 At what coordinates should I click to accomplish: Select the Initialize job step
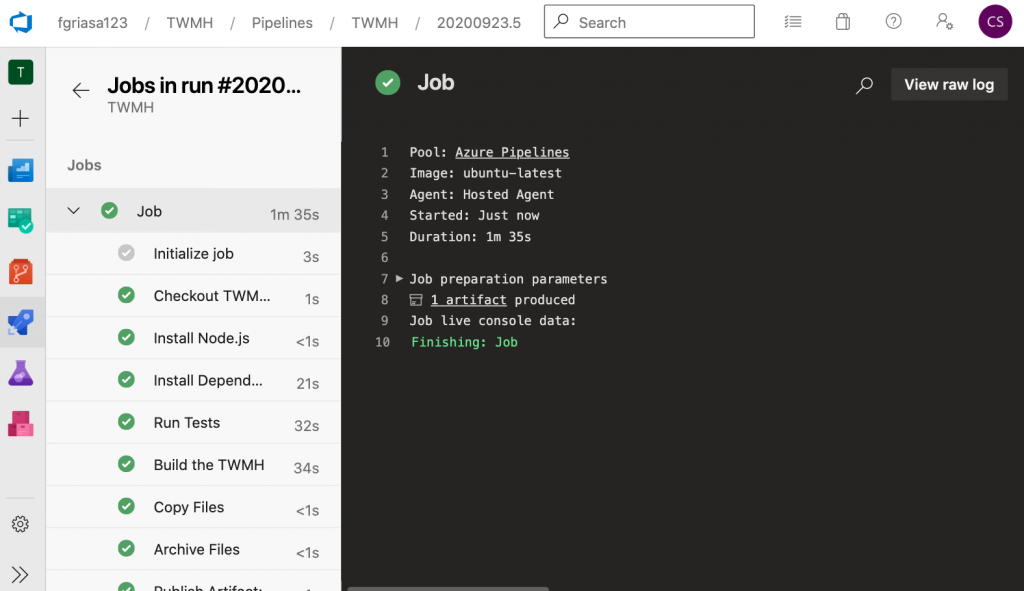pyautogui.click(x=193, y=253)
